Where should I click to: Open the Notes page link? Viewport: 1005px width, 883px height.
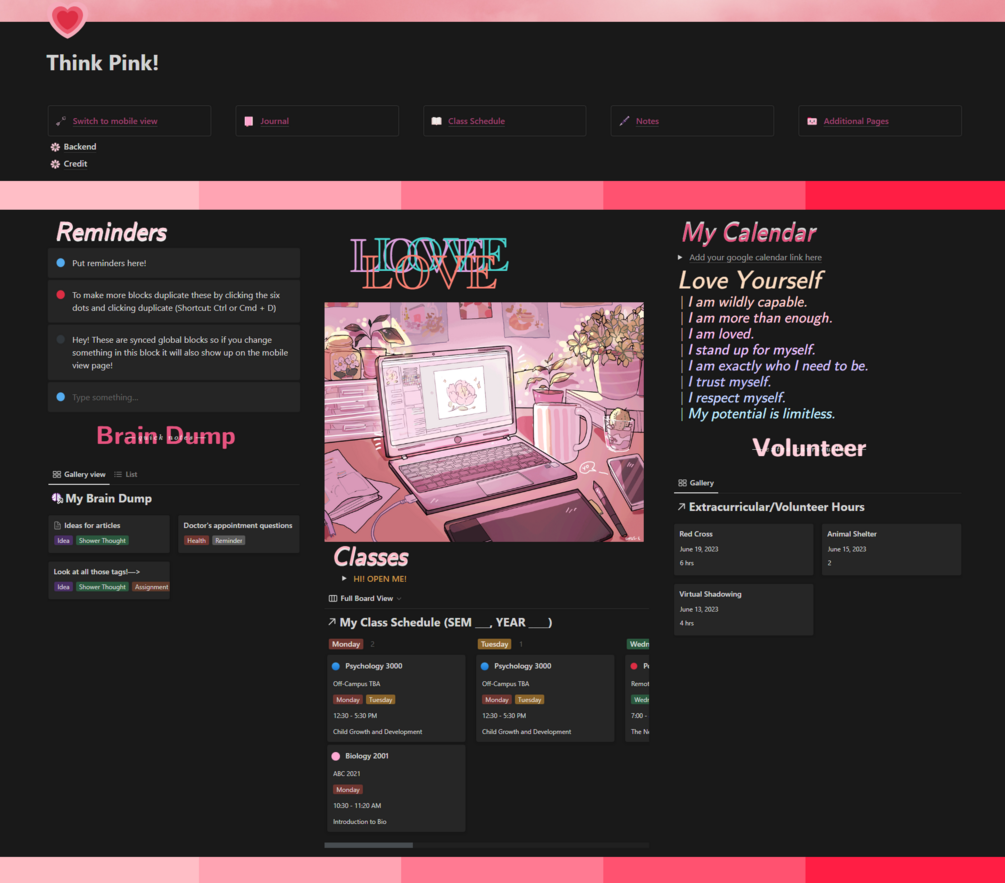click(x=647, y=121)
